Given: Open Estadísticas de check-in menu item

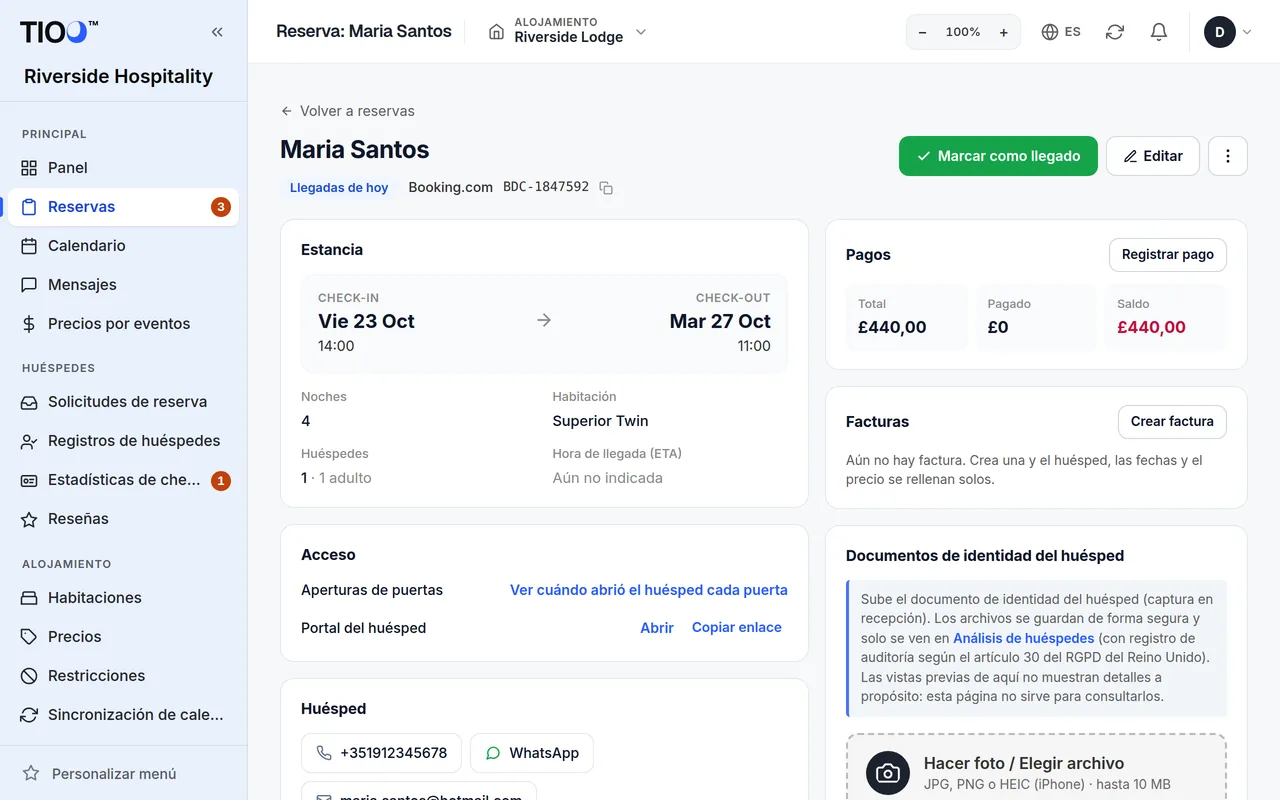Looking at the screenshot, I should click(x=123, y=480).
